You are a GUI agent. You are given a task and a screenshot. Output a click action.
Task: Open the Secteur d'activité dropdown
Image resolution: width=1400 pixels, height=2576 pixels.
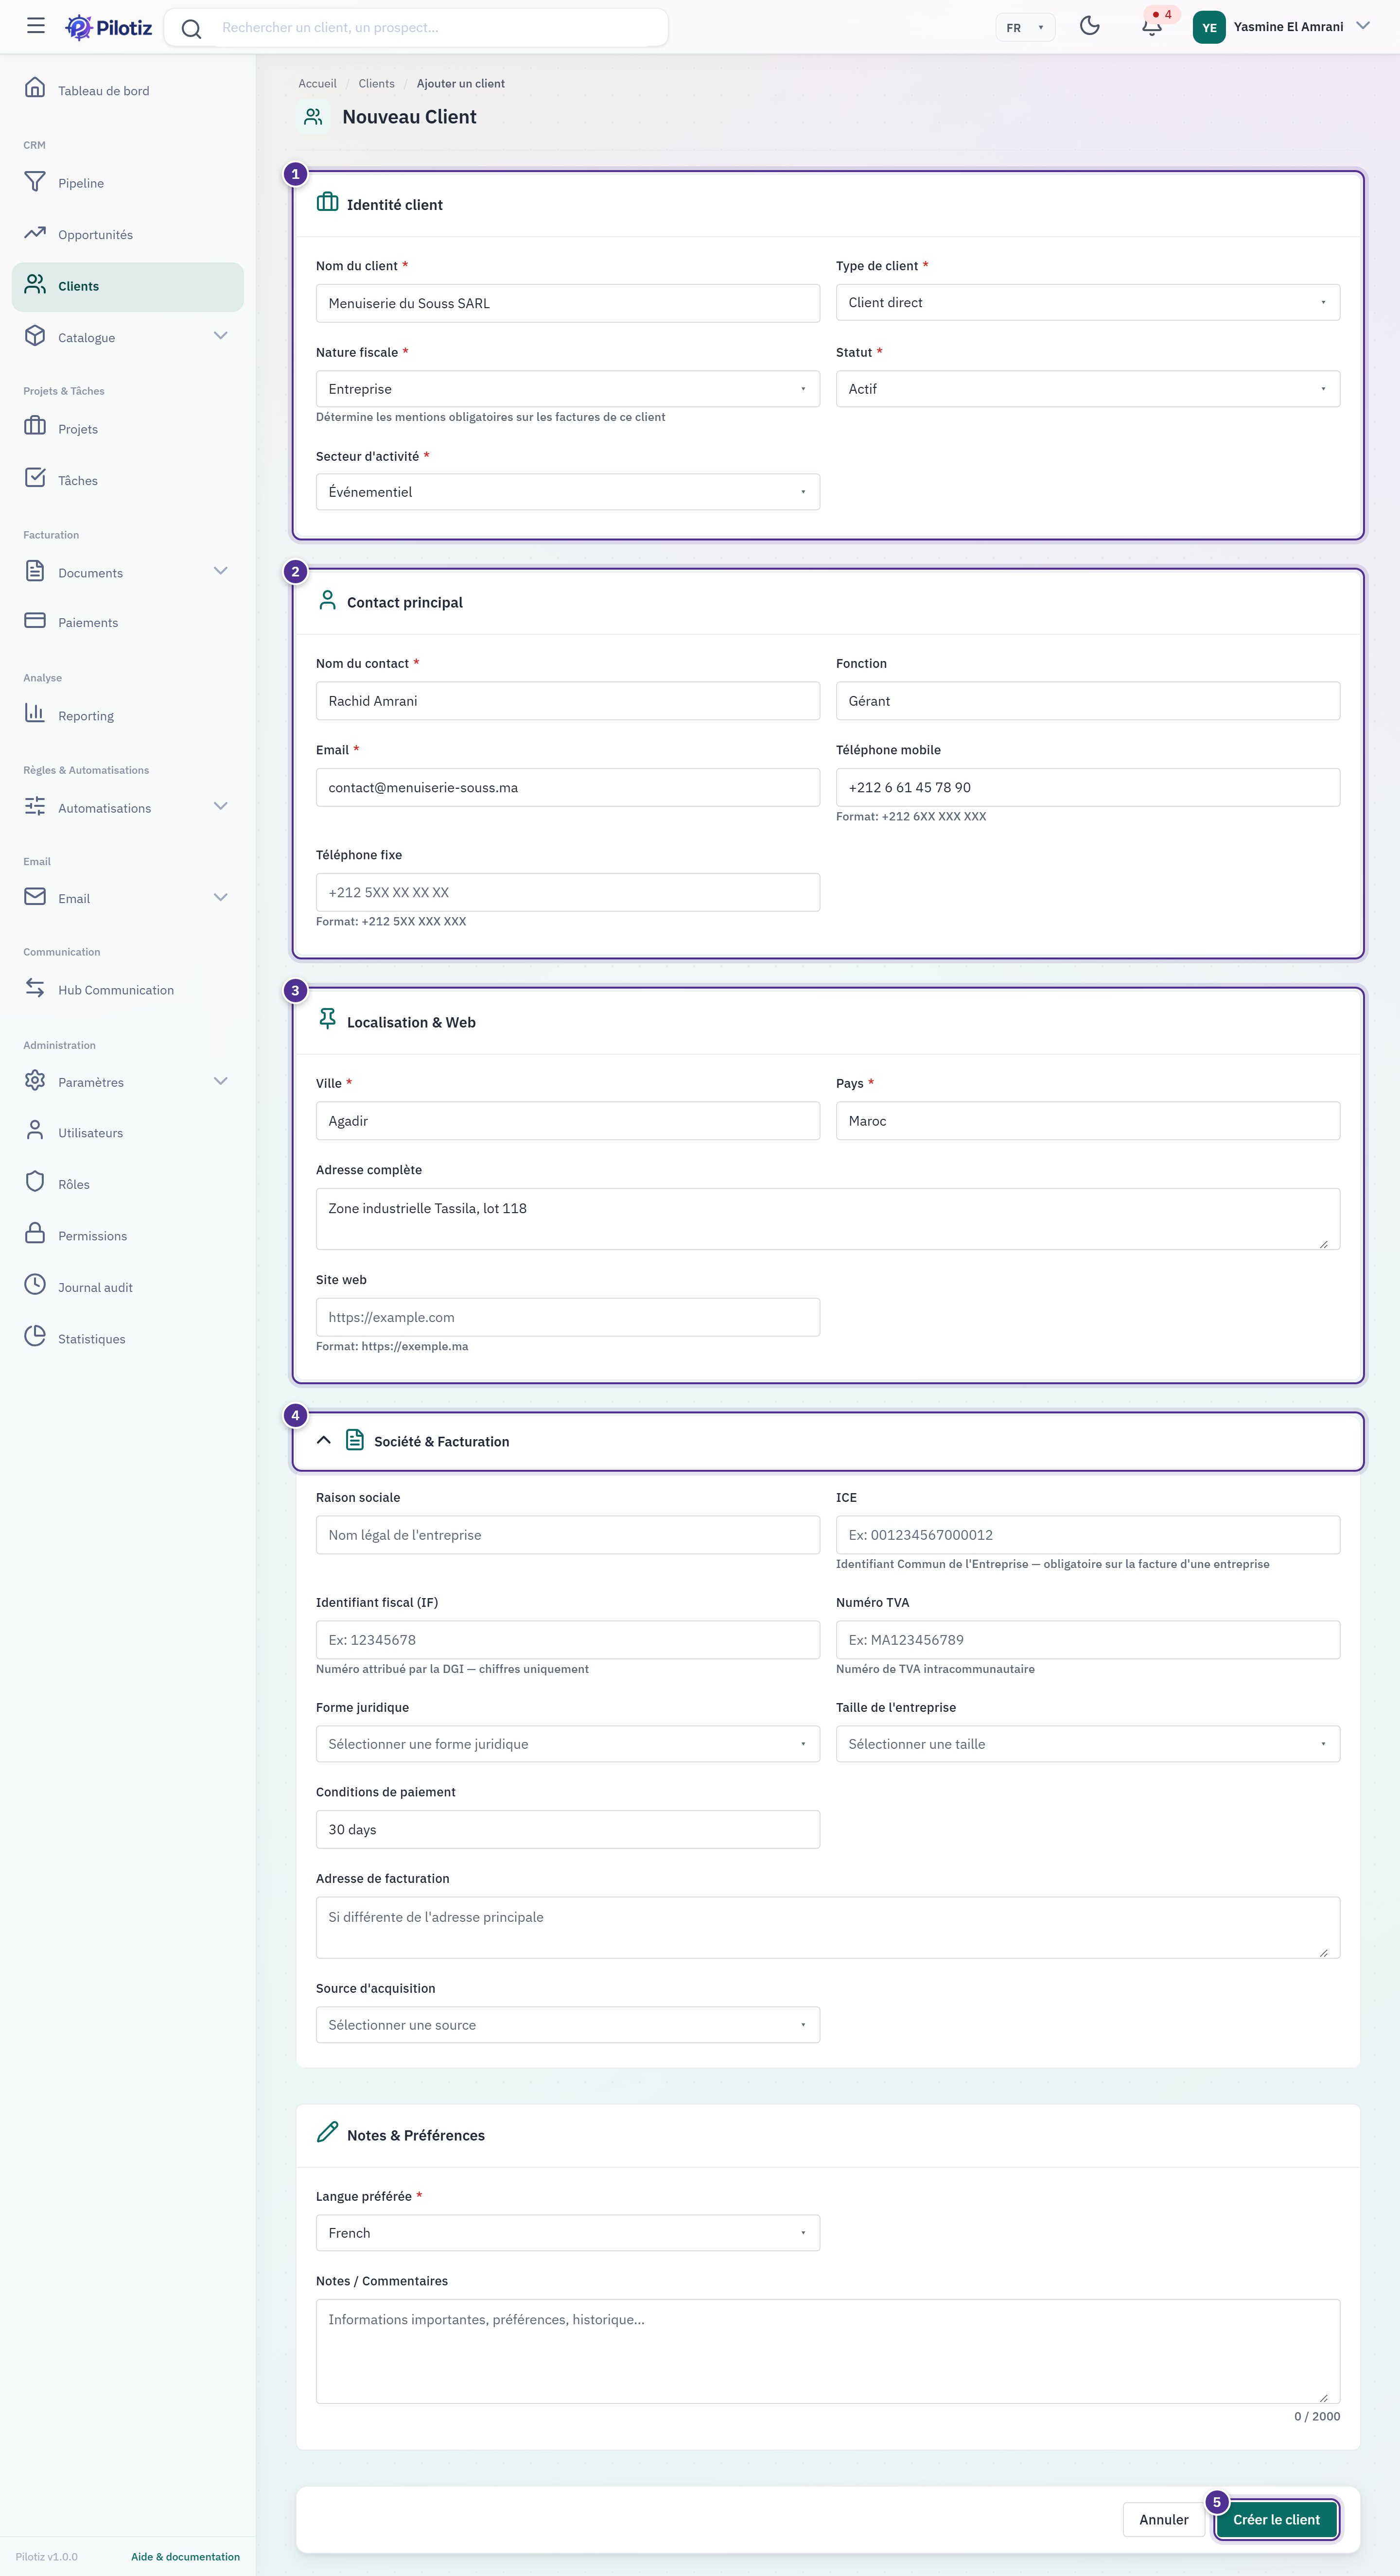click(568, 492)
